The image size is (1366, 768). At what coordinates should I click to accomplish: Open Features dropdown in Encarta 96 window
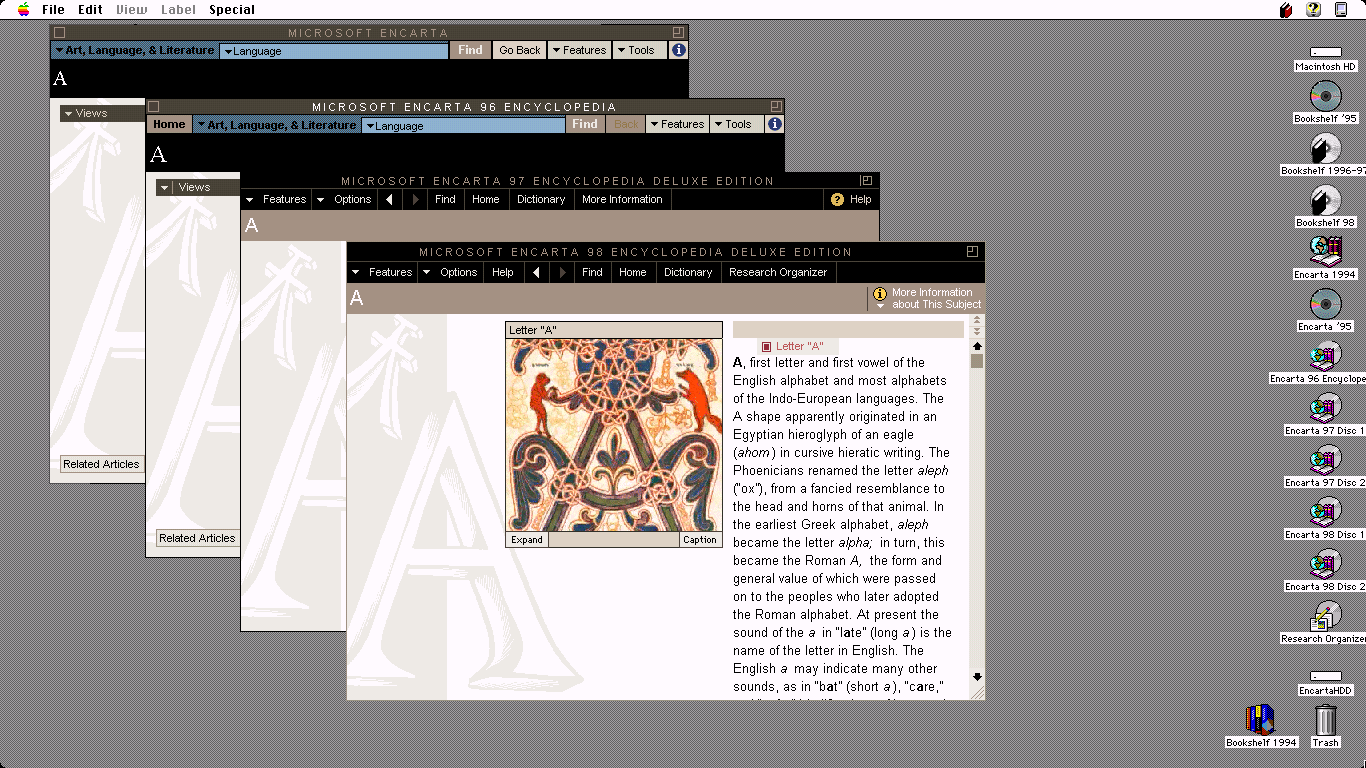coord(676,124)
